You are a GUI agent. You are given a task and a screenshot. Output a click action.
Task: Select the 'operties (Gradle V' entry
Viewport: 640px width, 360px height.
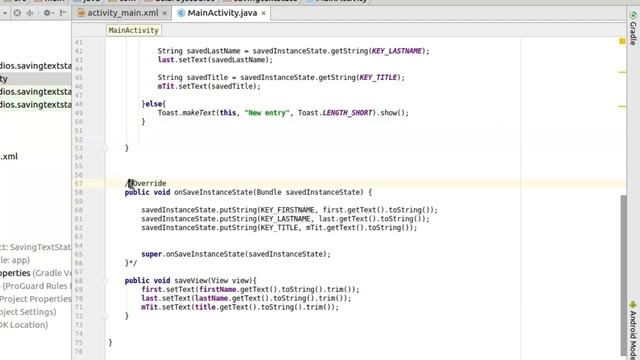tap(36, 273)
